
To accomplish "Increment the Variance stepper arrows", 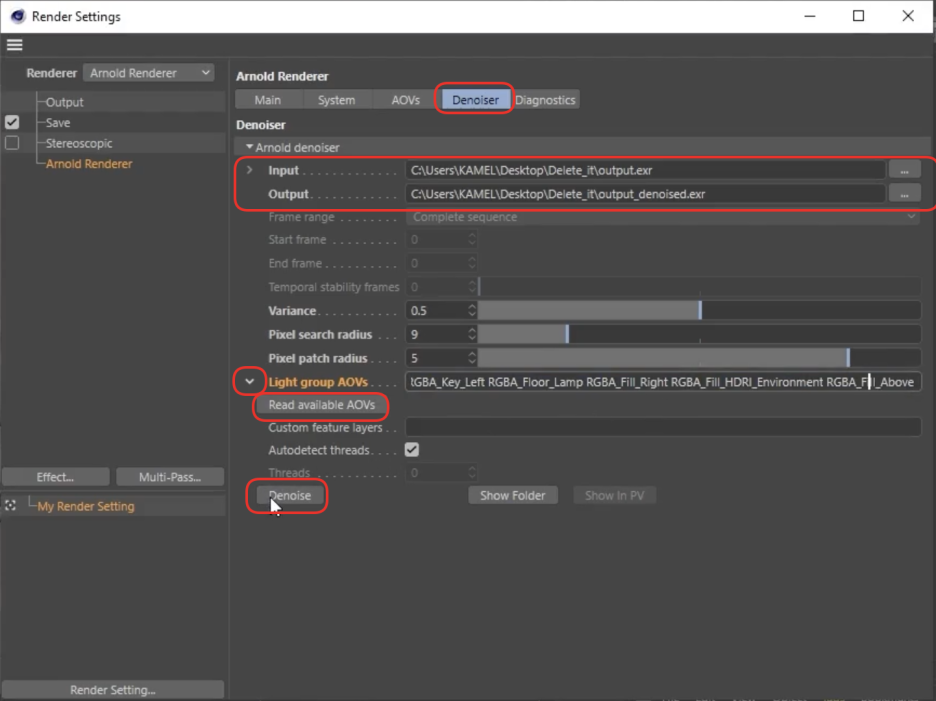I will point(472,310).
